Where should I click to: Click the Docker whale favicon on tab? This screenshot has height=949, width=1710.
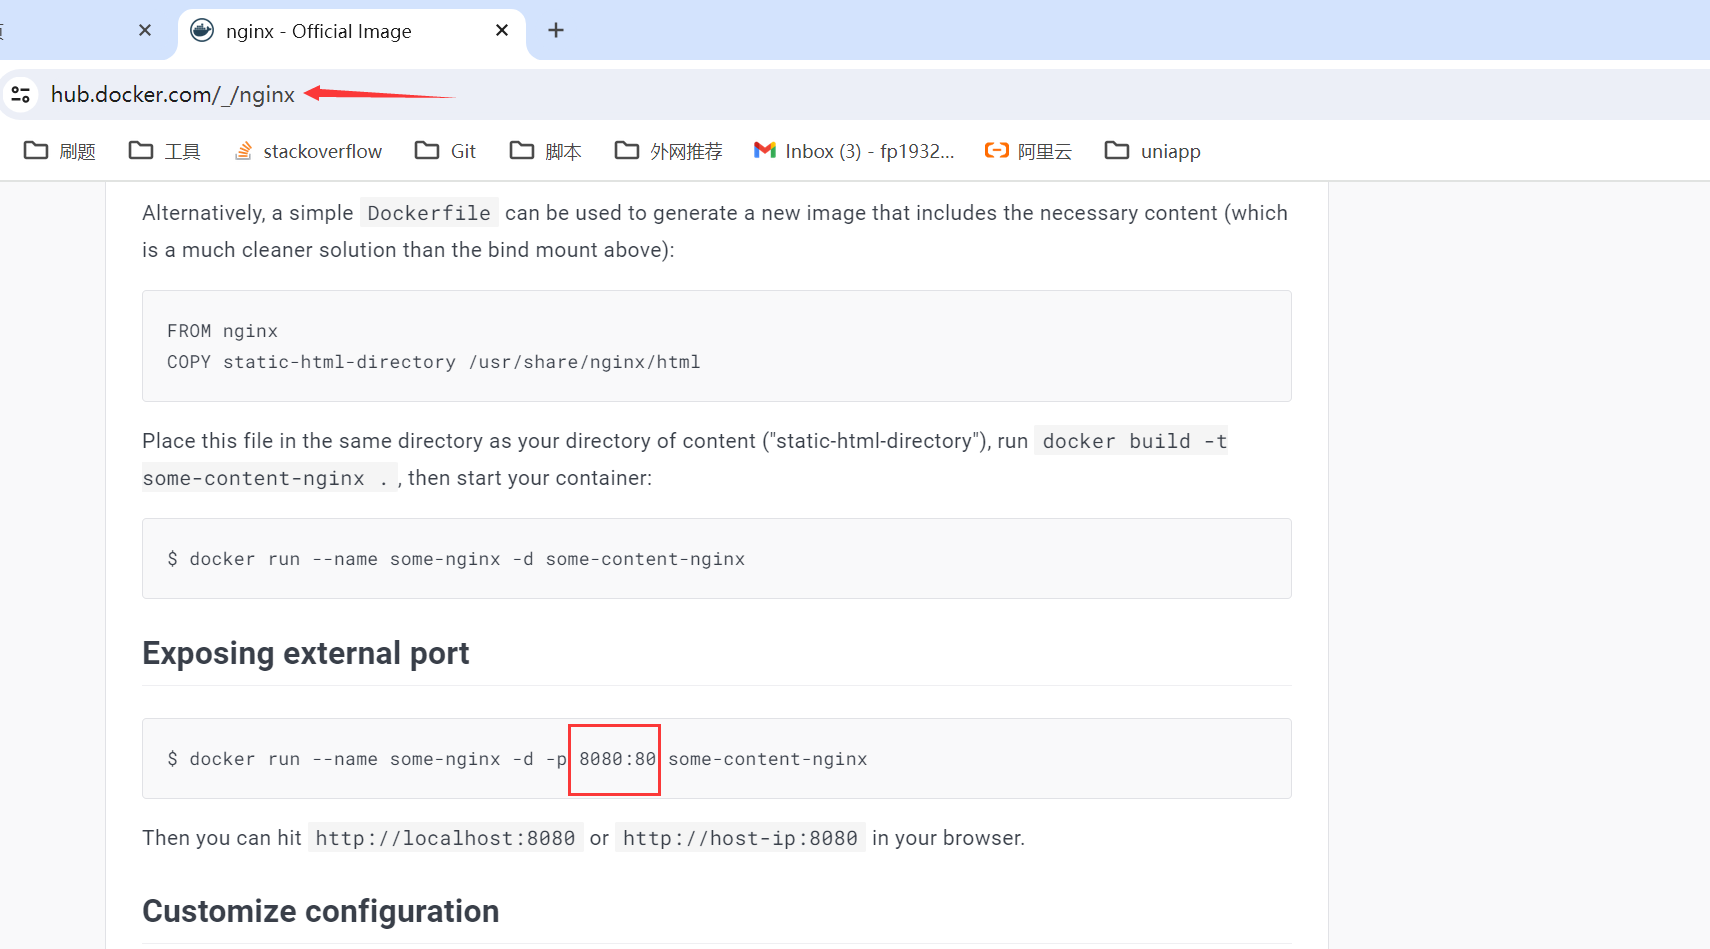202,30
